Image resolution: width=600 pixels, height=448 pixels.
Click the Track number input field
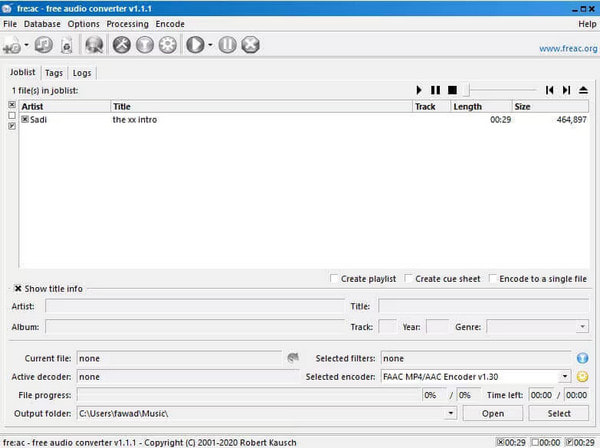click(x=388, y=327)
